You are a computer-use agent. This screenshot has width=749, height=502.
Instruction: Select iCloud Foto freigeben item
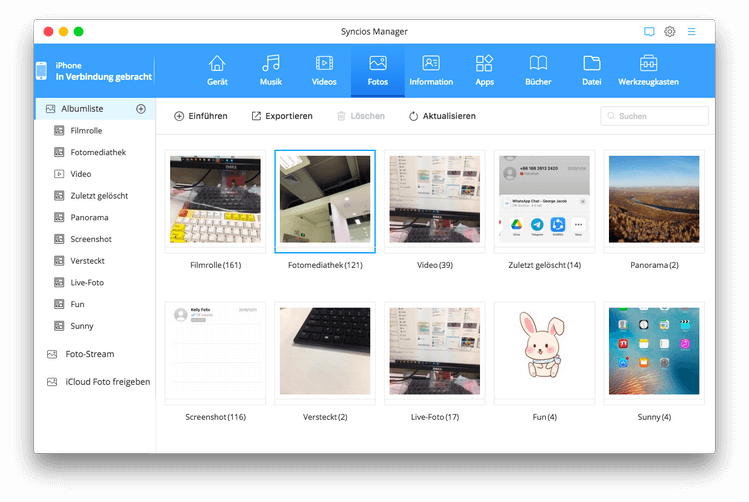(107, 382)
